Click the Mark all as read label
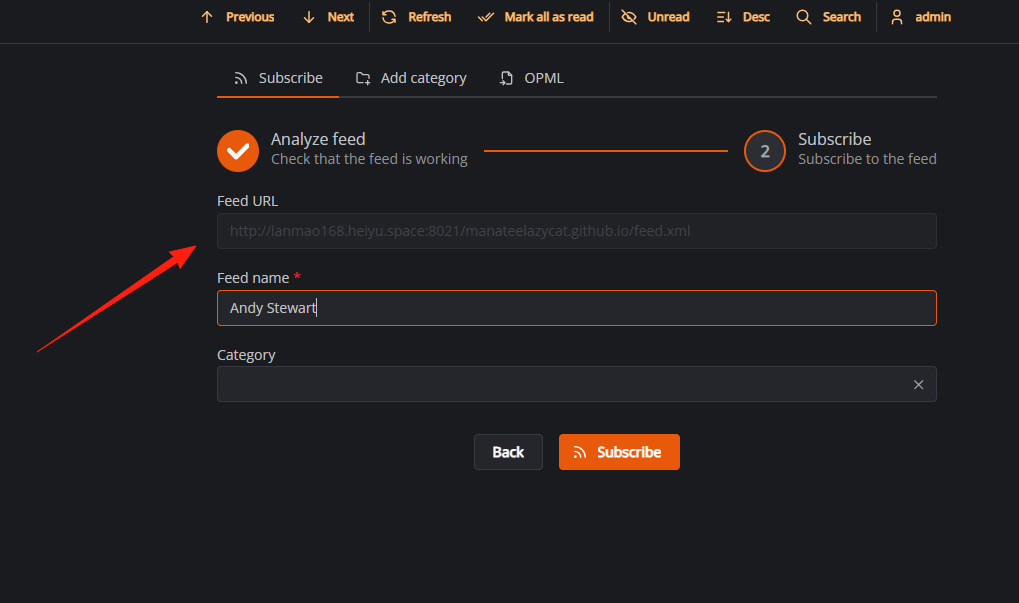 click(549, 17)
